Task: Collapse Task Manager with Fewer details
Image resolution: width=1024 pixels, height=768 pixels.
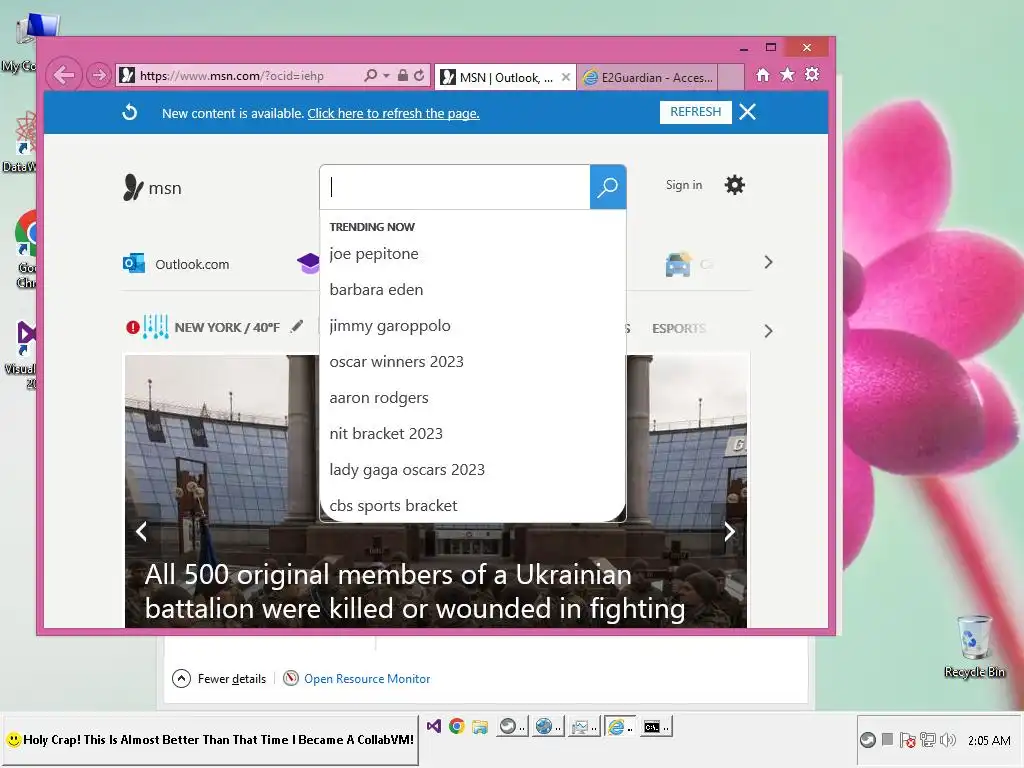Action: tap(219, 679)
